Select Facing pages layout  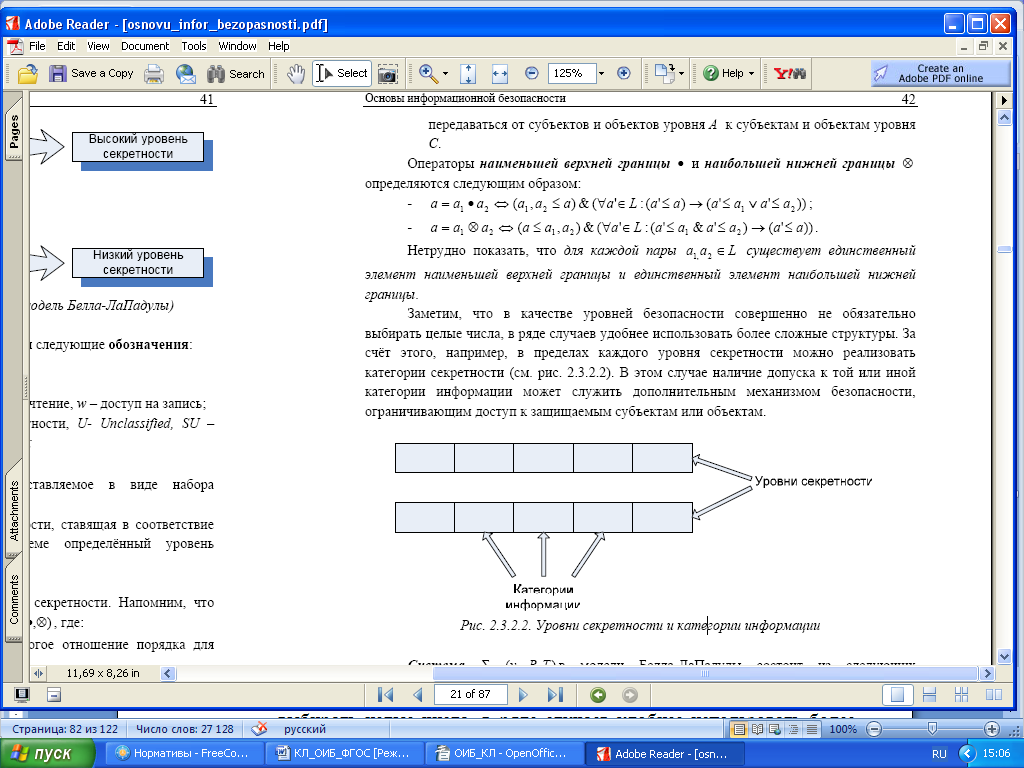click(x=993, y=695)
